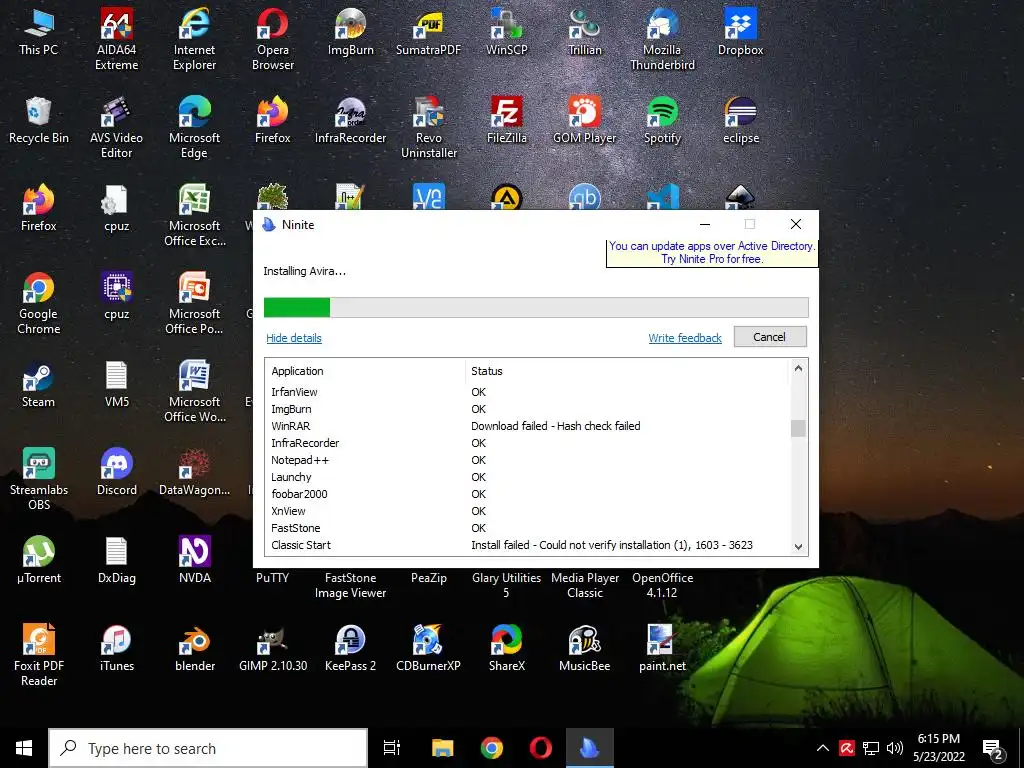Viewport: 1024px width, 768px height.
Task: Select the Revo Uninstaller desktop icon
Action: pyautogui.click(x=428, y=127)
